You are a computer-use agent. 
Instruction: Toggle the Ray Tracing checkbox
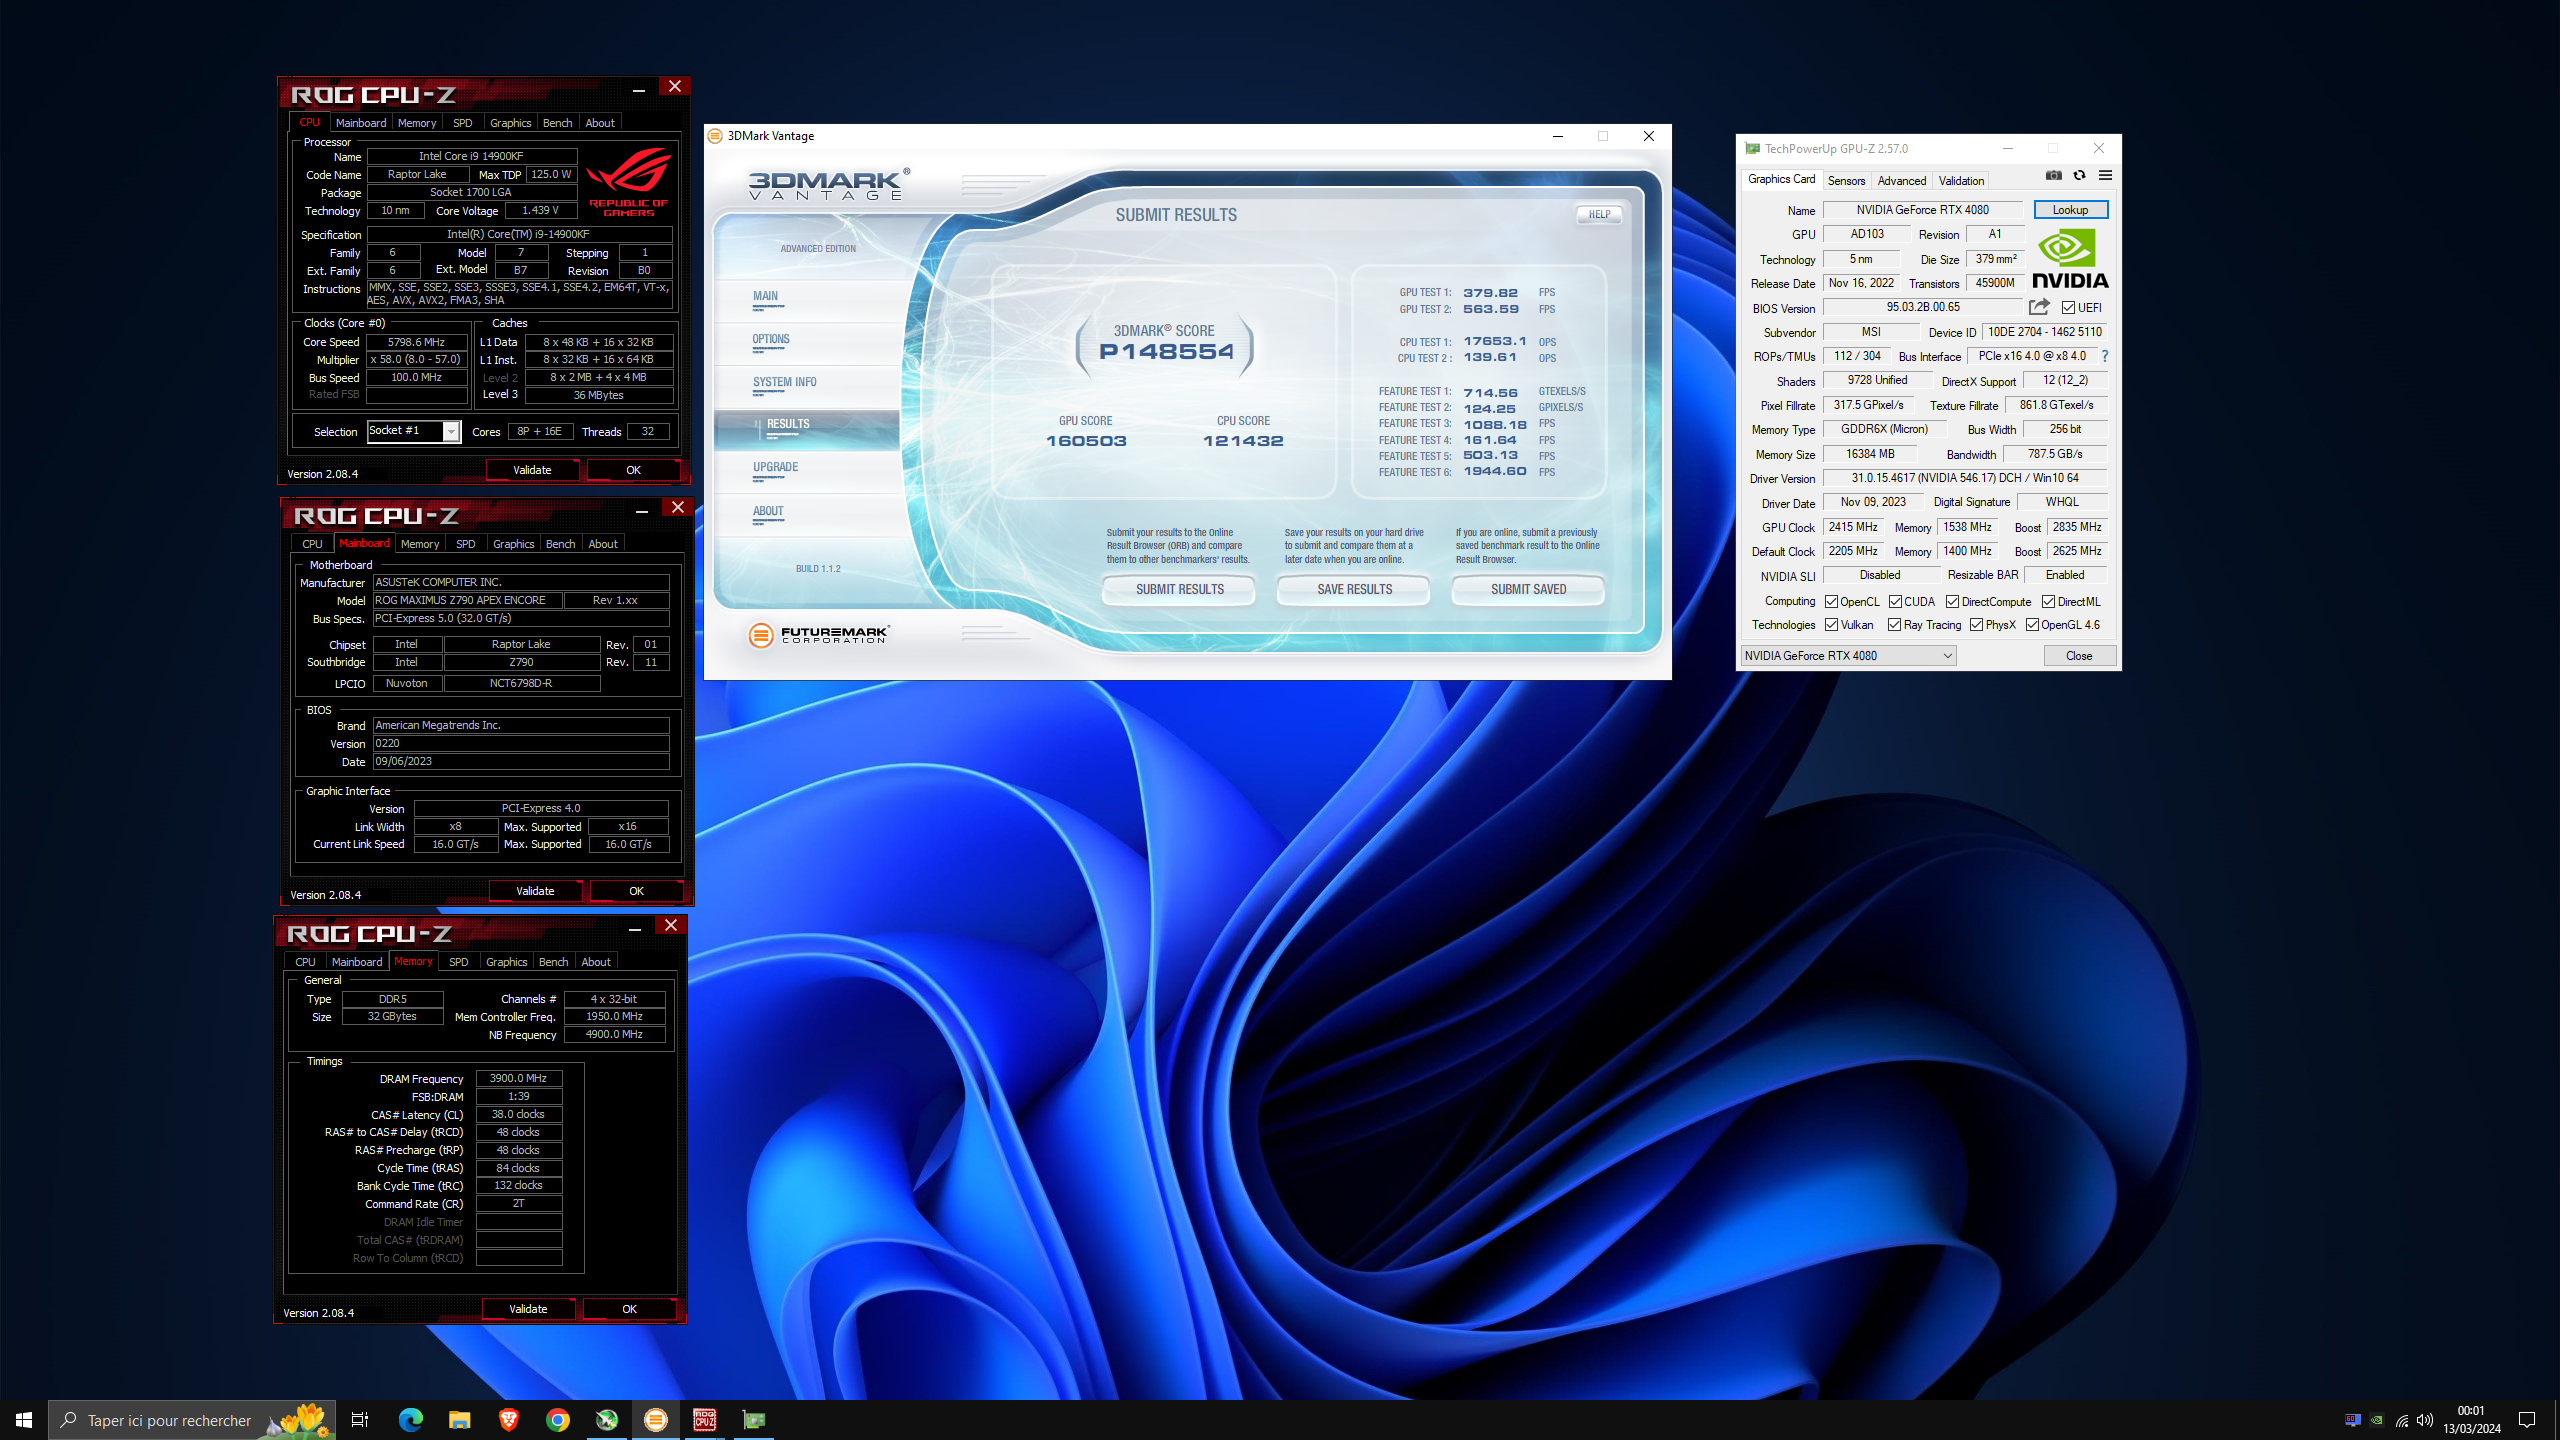click(1894, 625)
